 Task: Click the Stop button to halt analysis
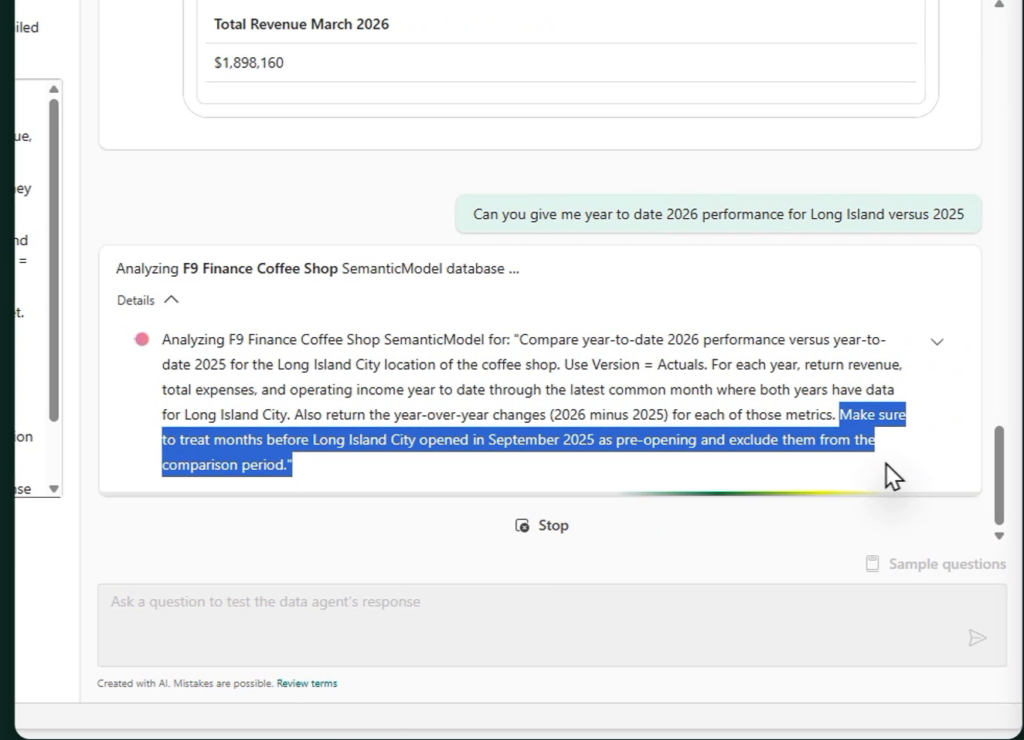click(x=541, y=526)
